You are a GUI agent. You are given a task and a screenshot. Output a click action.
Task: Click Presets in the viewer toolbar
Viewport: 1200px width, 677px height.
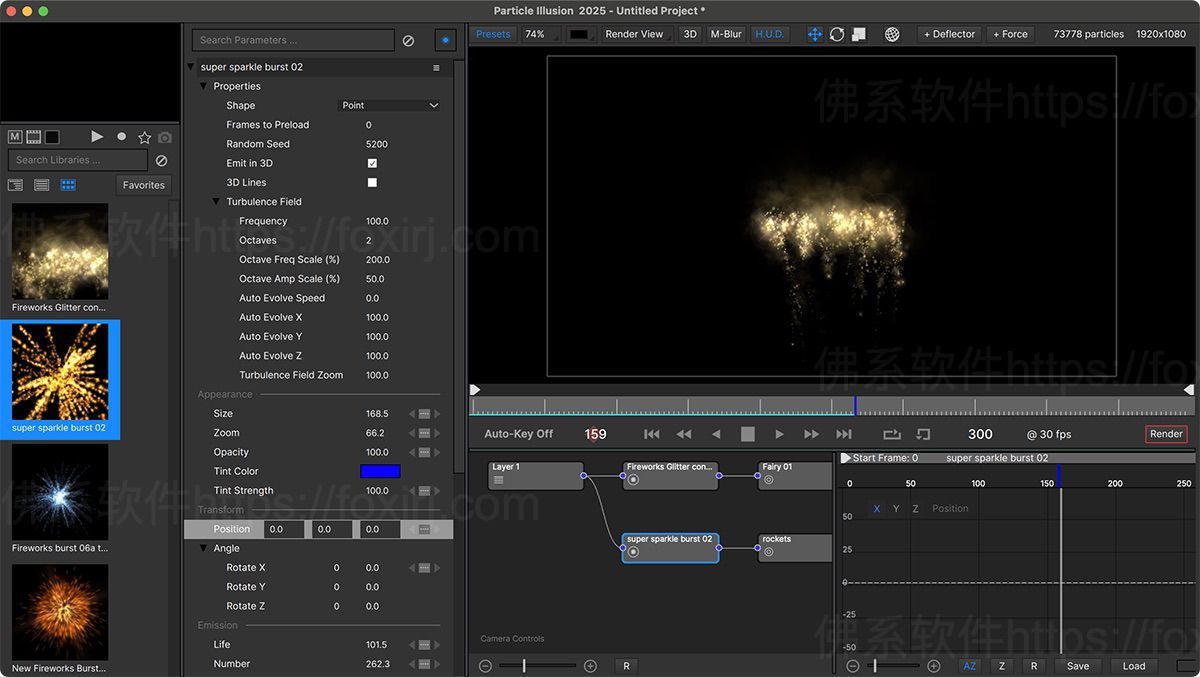493,33
